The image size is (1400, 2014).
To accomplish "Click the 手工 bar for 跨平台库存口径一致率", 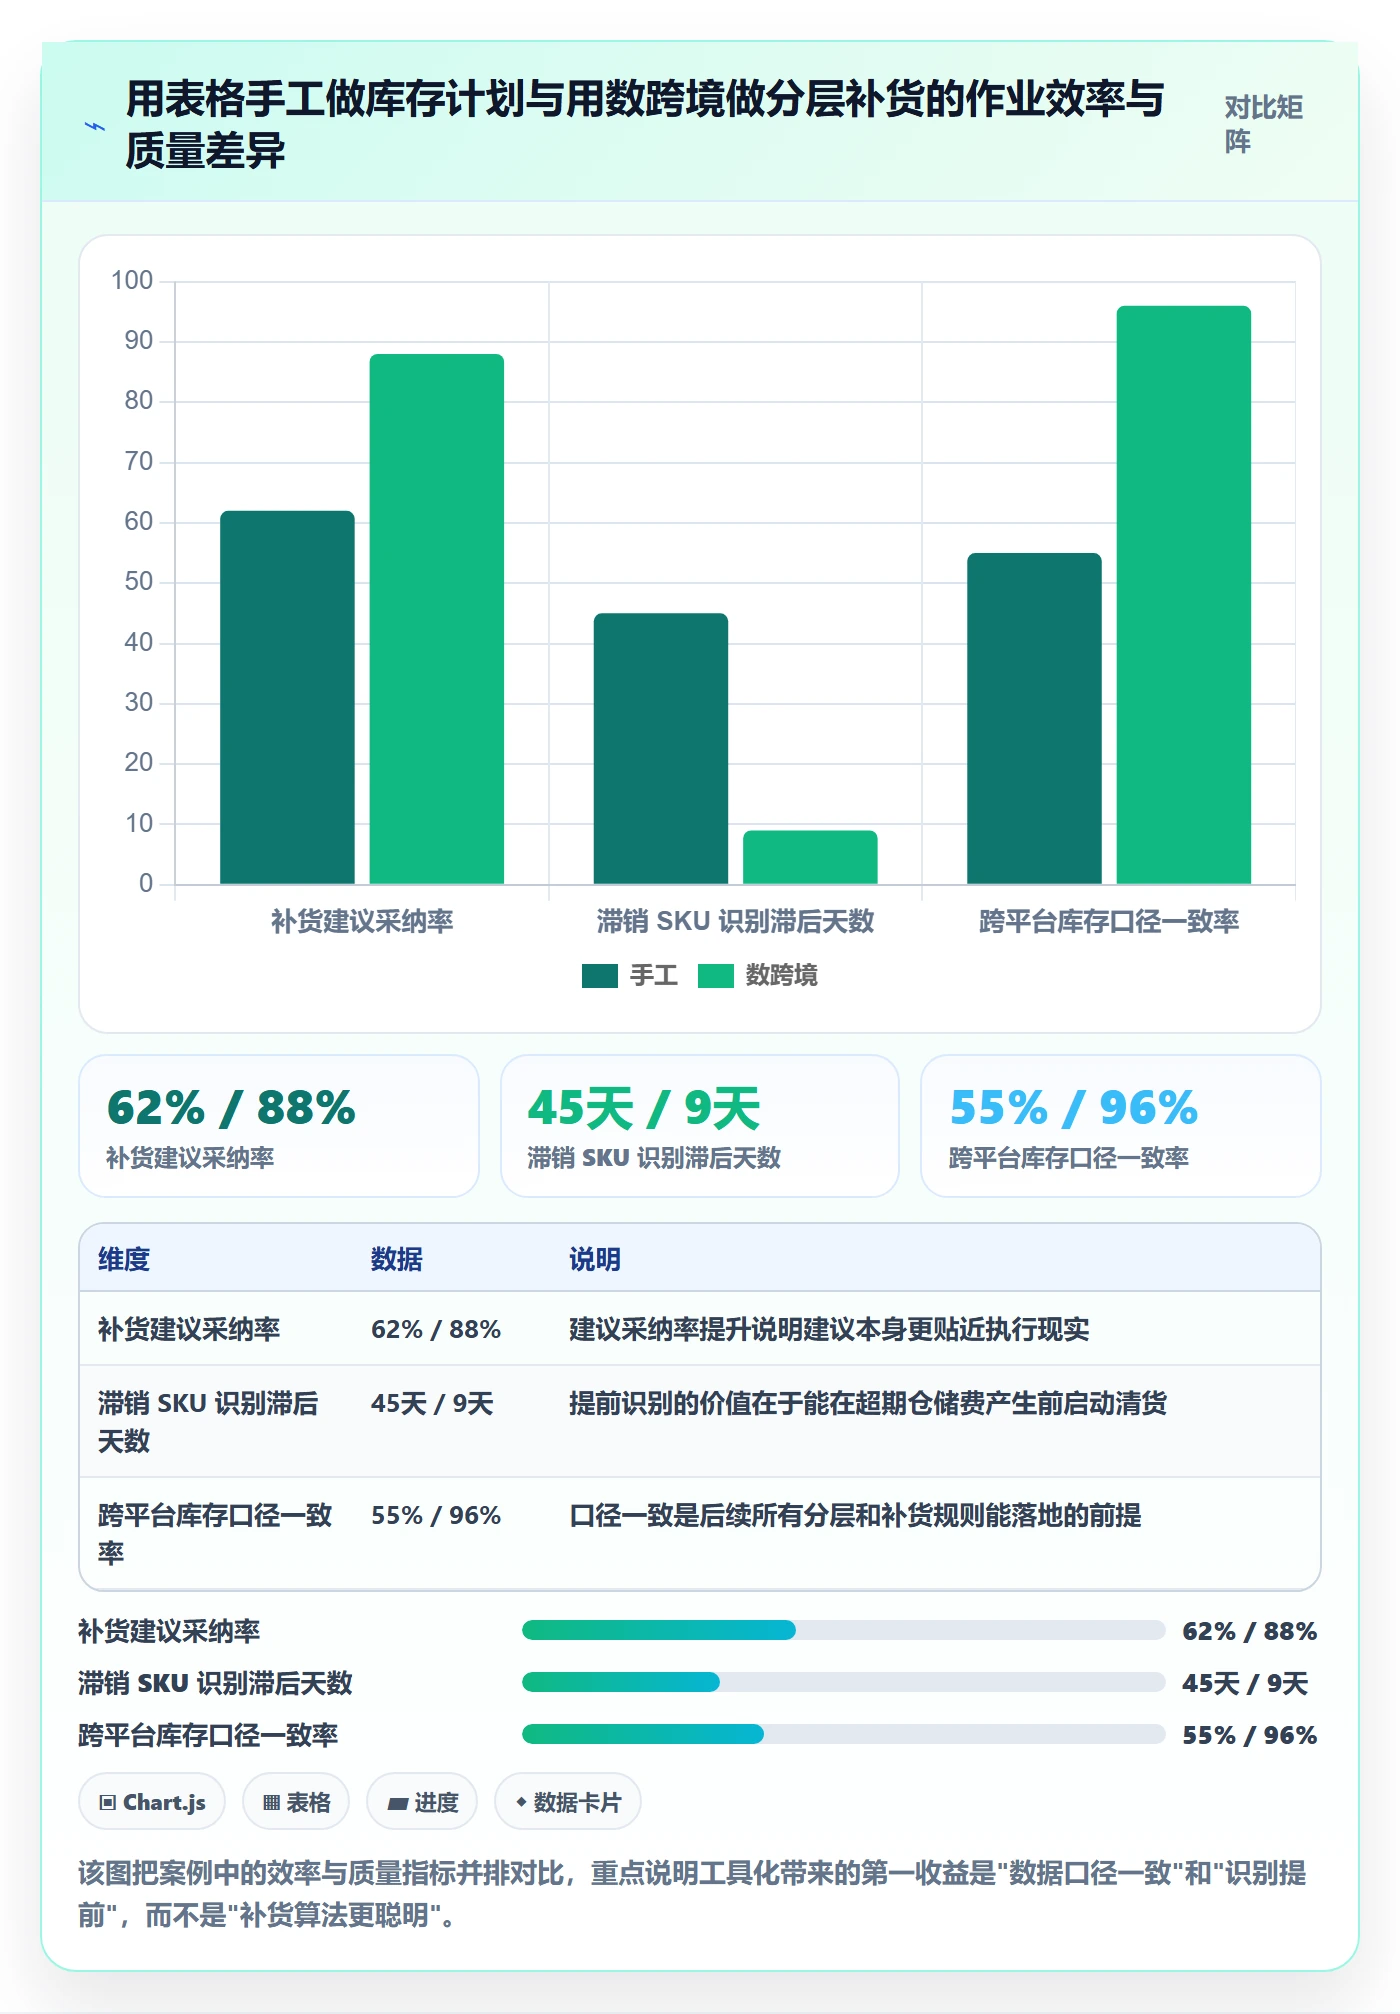I will (1034, 718).
